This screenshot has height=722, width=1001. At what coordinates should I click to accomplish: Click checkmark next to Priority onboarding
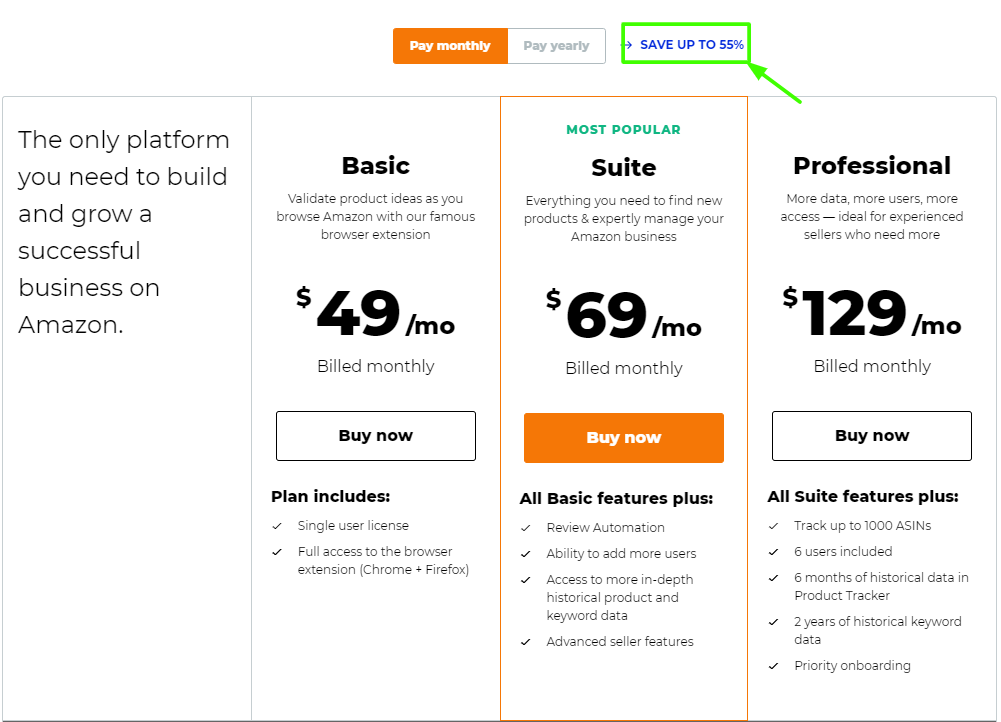[774, 666]
